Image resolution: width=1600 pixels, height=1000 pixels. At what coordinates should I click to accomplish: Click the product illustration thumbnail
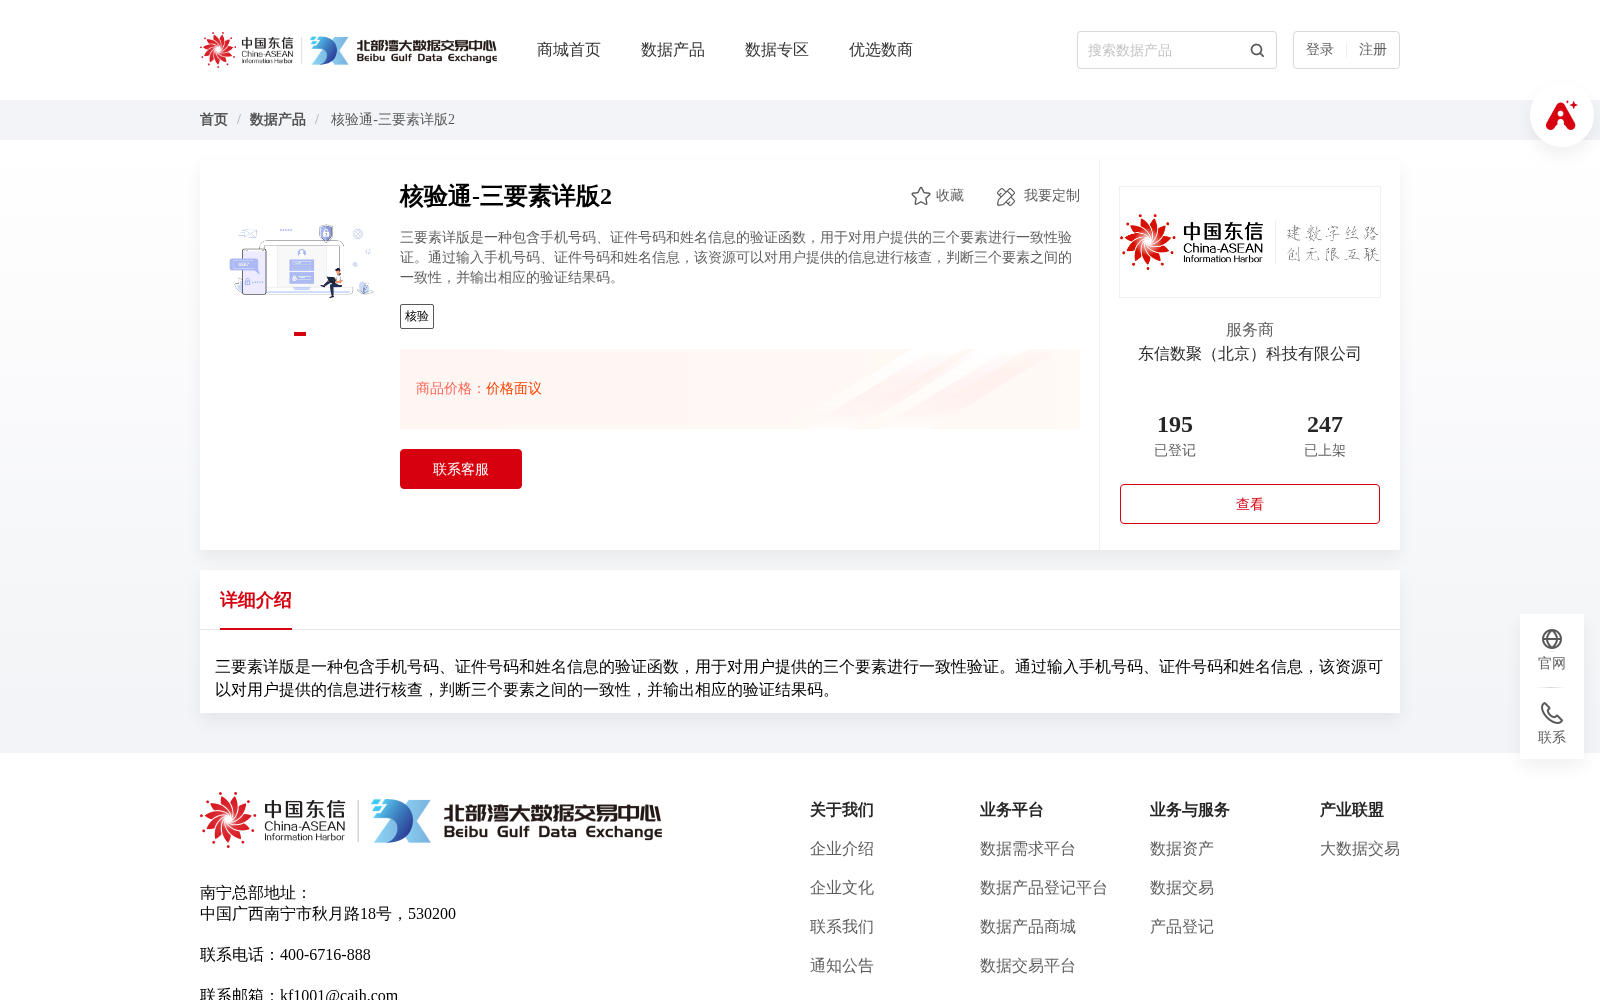[x=300, y=260]
